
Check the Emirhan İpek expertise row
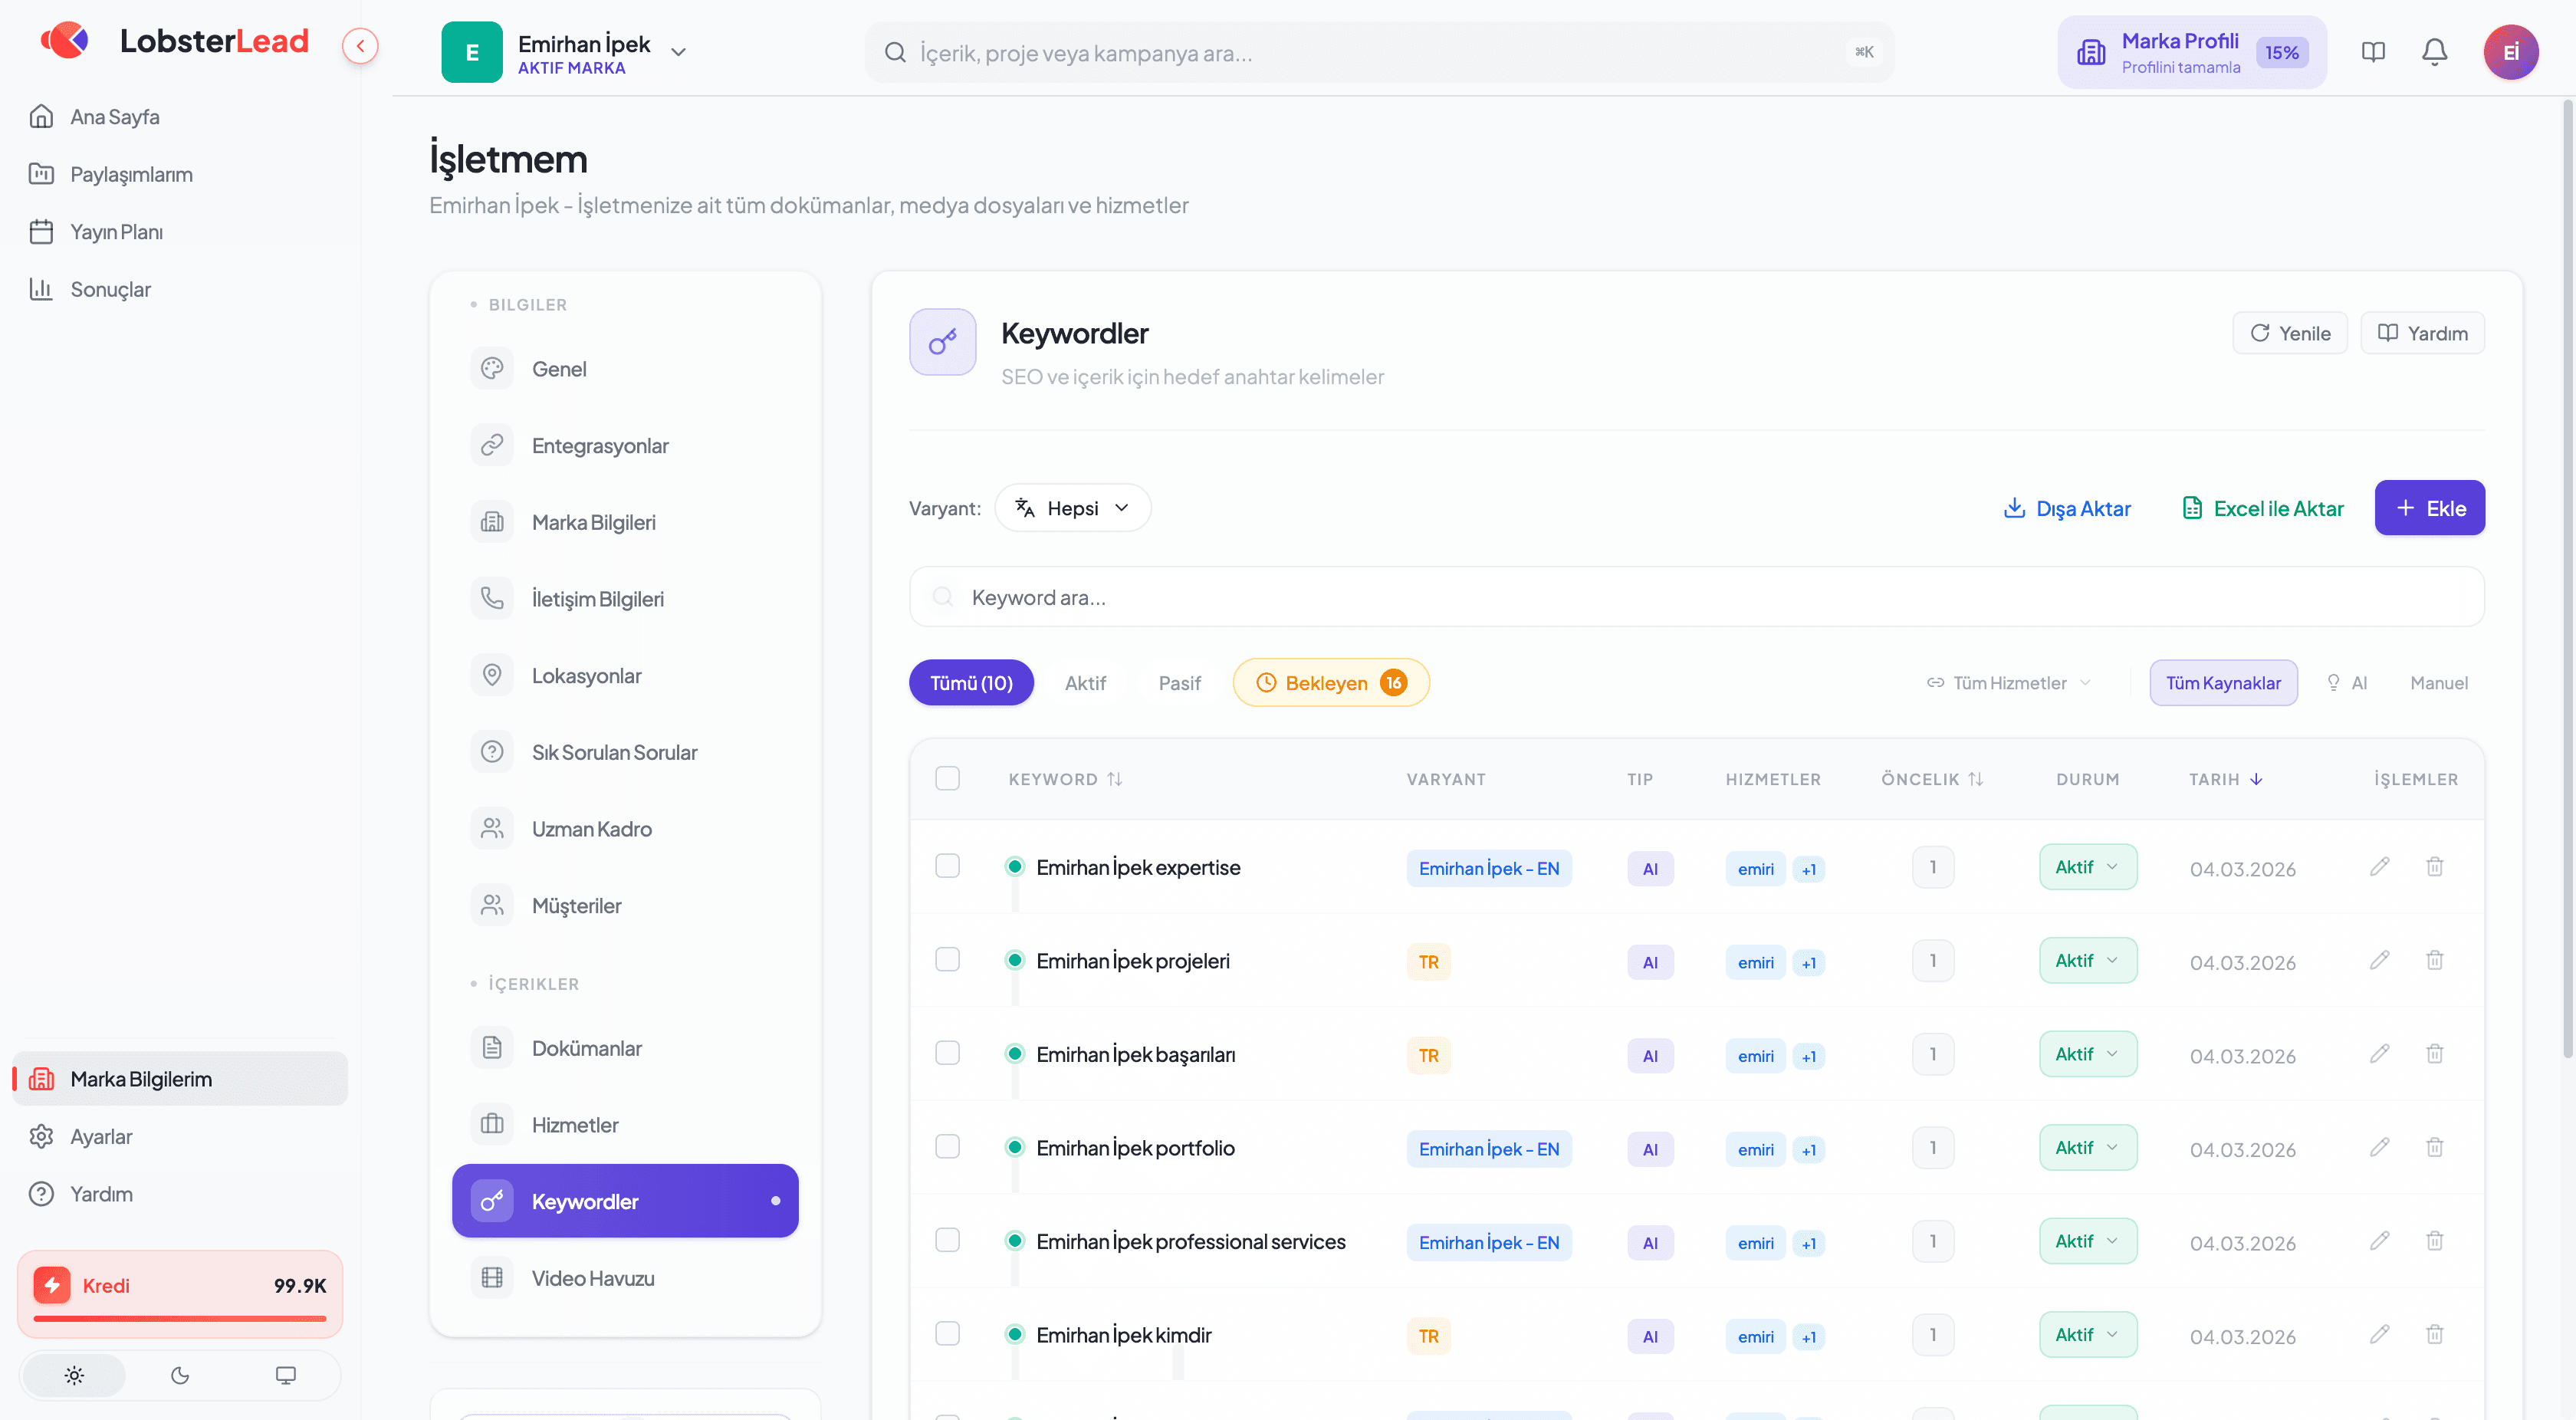(947, 866)
